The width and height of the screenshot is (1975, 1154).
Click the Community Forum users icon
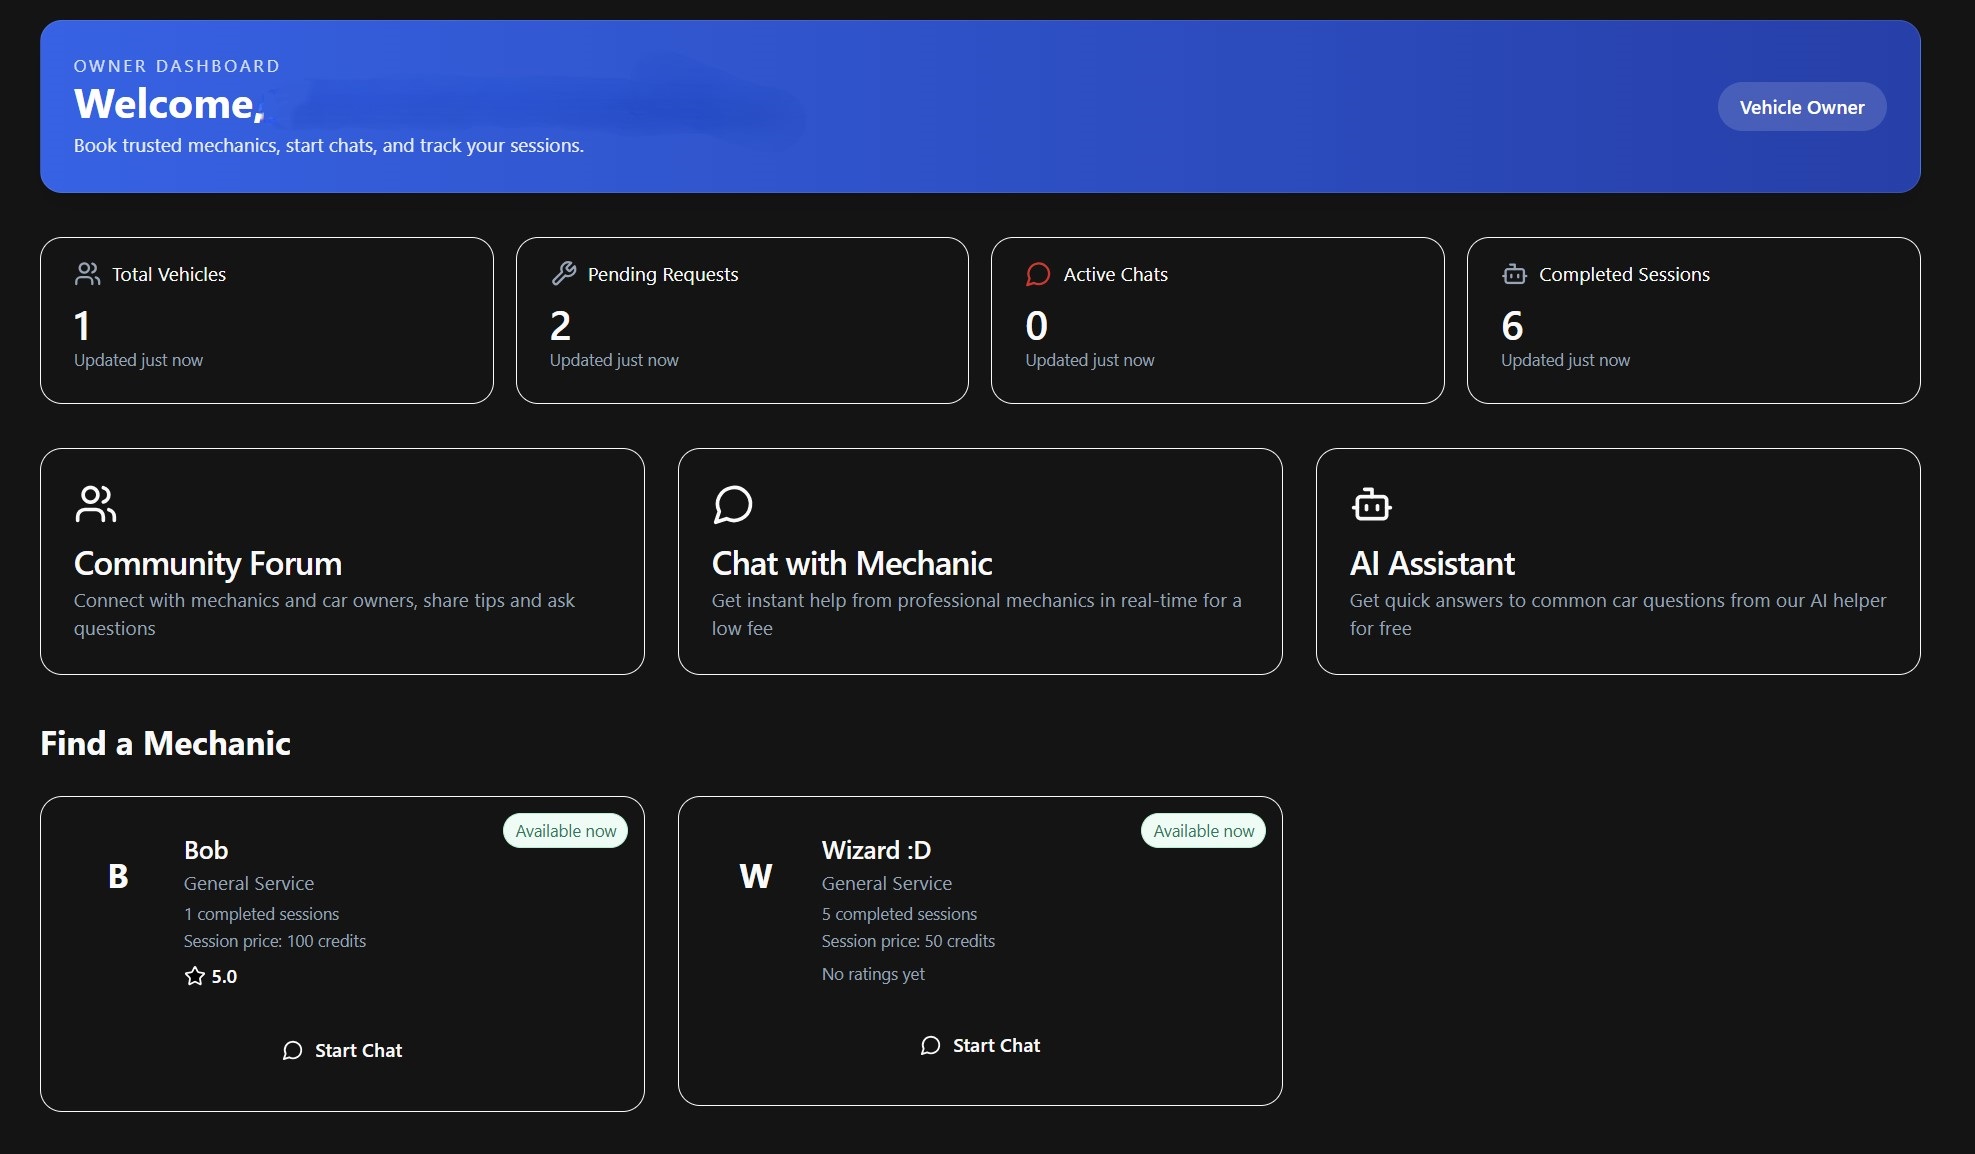(x=95, y=504)
